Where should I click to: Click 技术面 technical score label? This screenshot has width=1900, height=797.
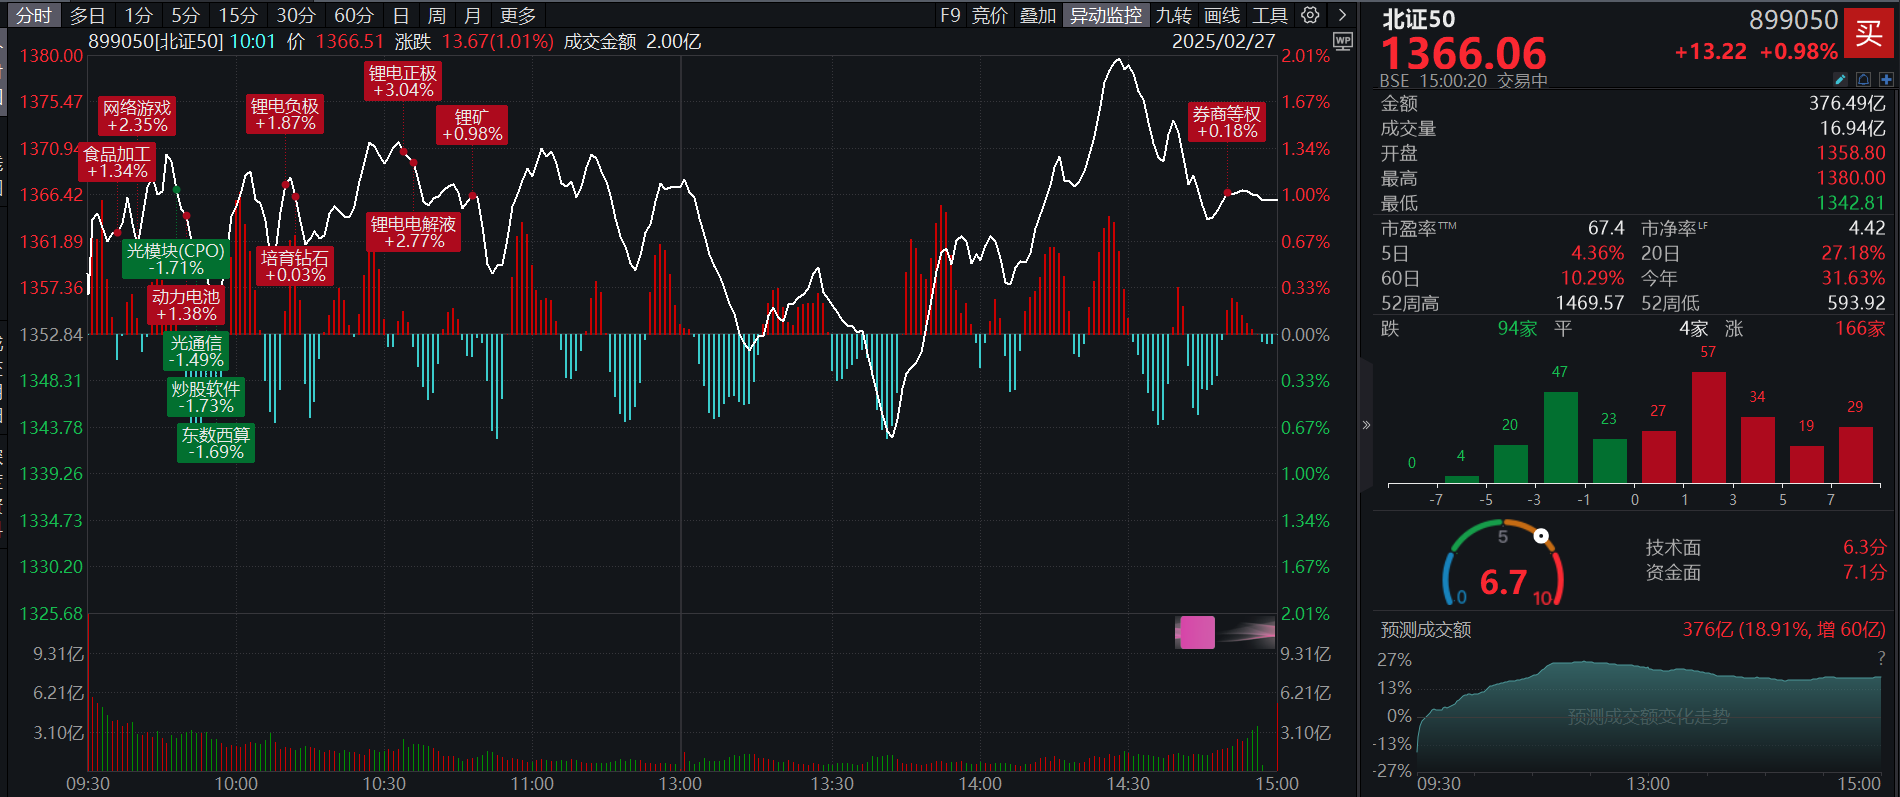(x=1673, y=547)
